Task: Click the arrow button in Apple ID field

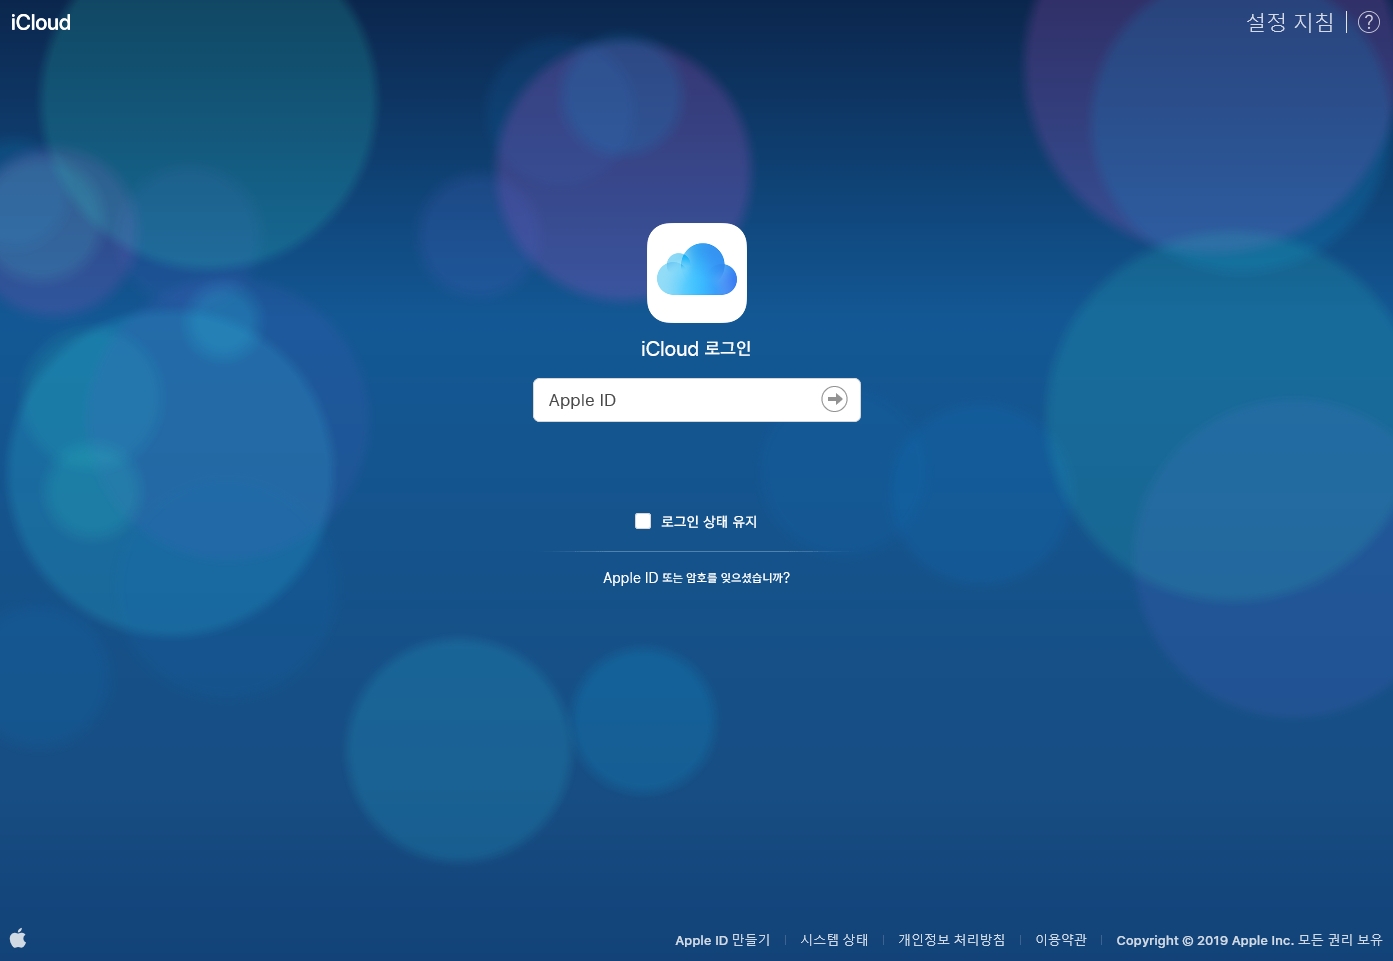Action: point(834,399)
